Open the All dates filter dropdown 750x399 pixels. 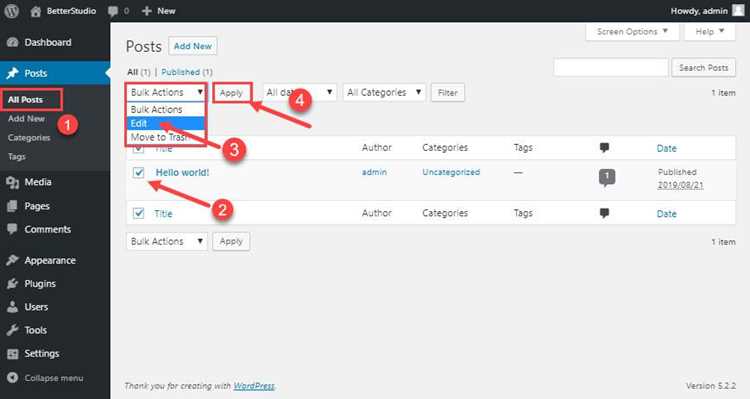pyautogui.click(x=299, y=92)
